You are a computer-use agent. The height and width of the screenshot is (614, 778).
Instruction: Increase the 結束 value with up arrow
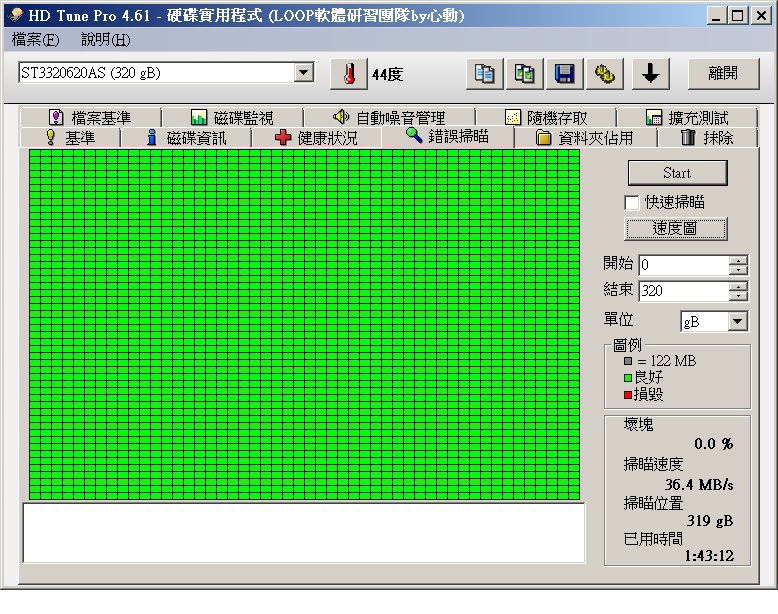(x=738, y=286)
